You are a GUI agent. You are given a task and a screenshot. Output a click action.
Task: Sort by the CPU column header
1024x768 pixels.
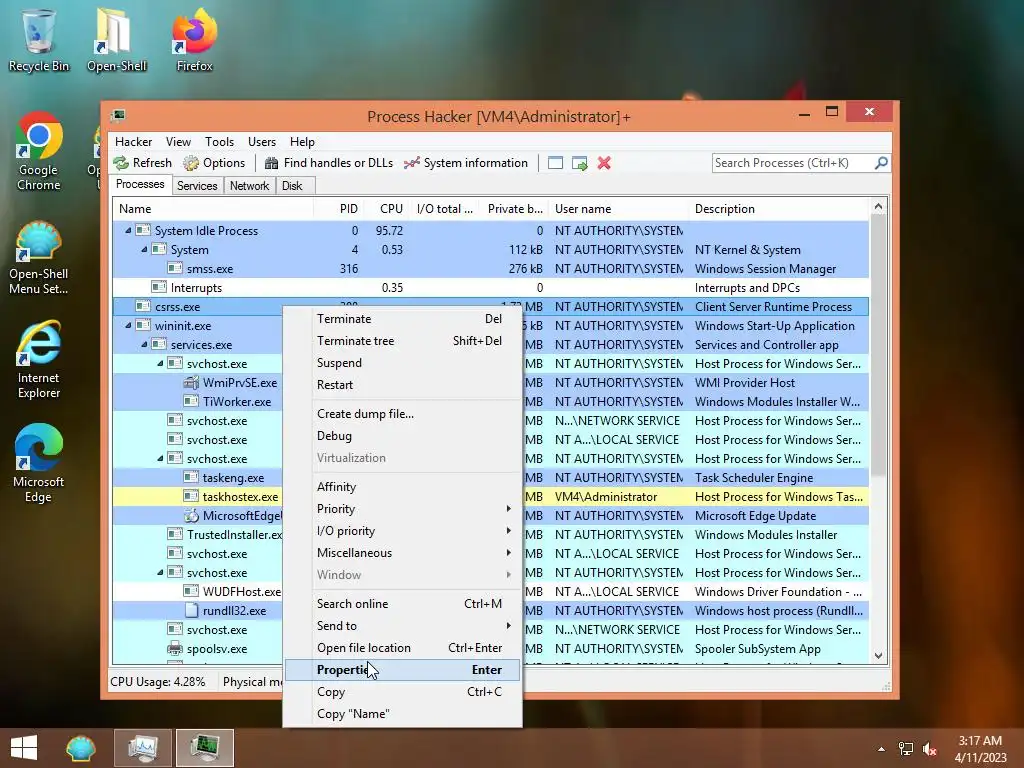386,209
